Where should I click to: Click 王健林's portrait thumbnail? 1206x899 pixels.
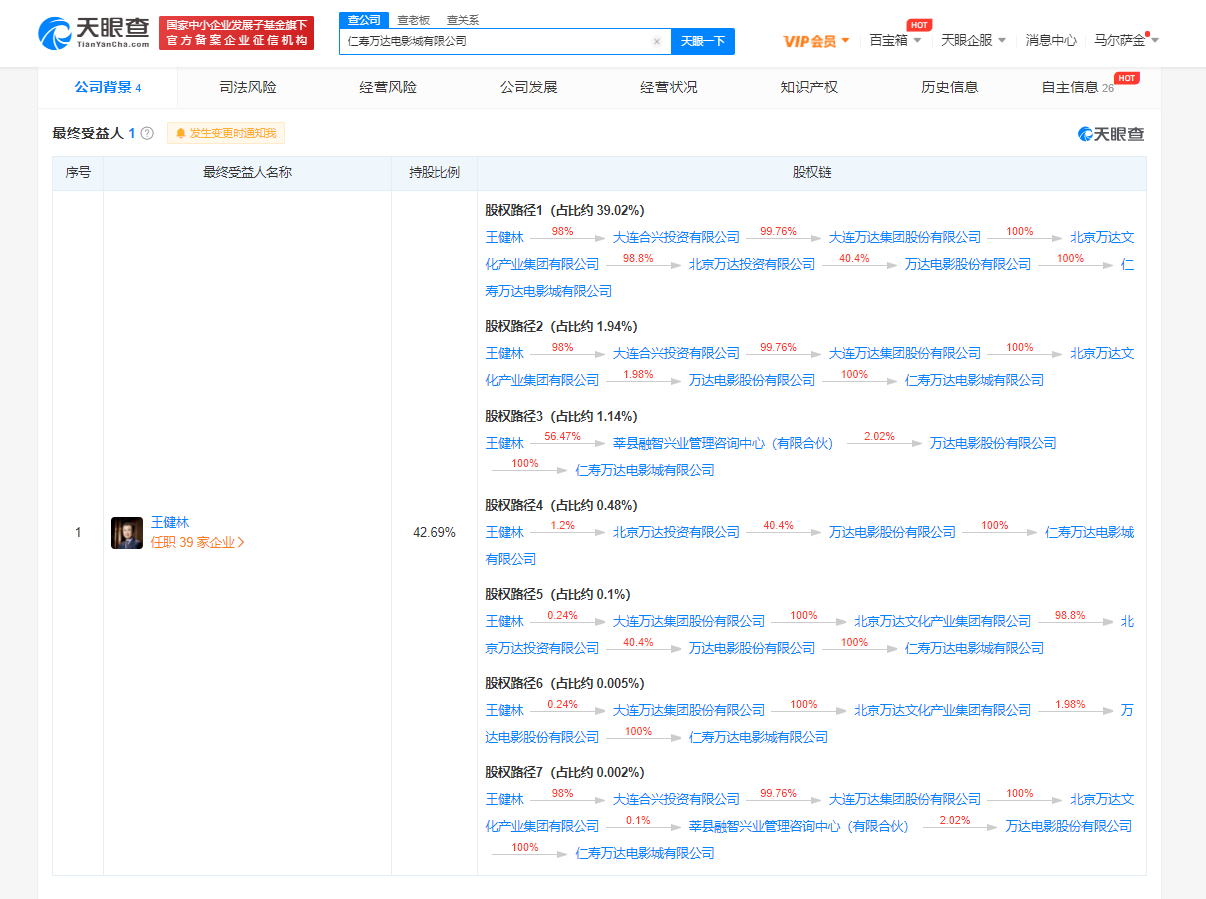click(x=127, y=533)
